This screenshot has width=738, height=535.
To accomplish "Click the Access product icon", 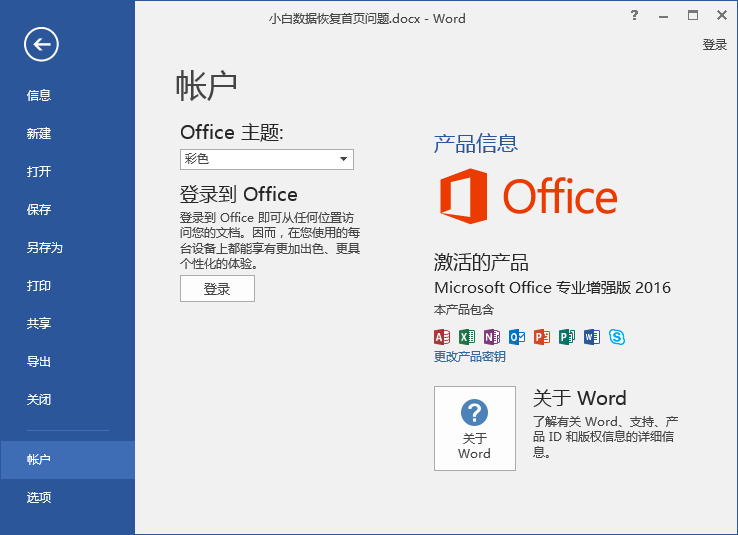I will (x=442, y=337).
